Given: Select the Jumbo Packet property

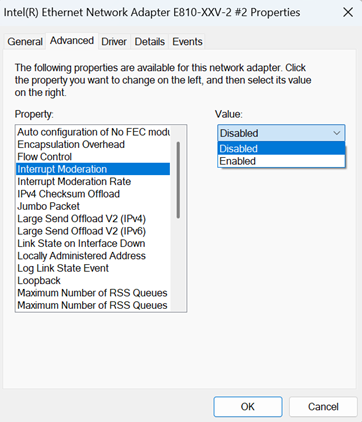Looking at the screenshot, I should (93, 206).
